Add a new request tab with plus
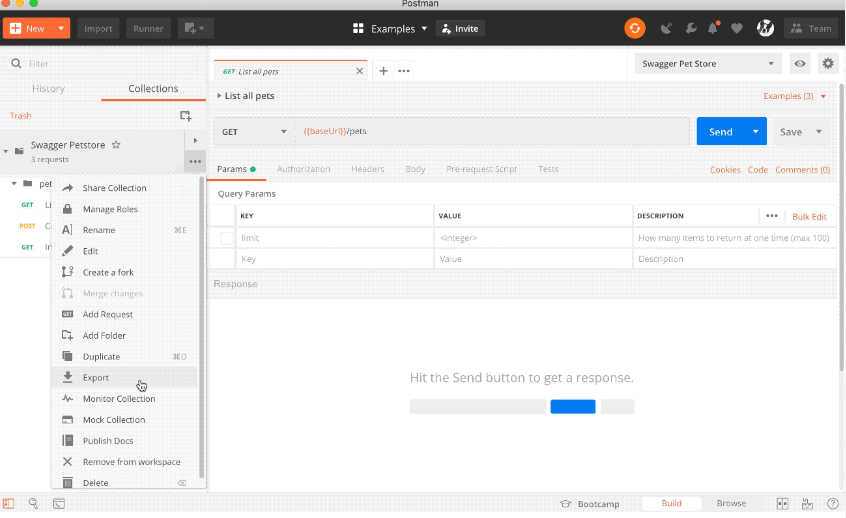Viewport: 846px width, 518px height. click(x=383, y=71)
